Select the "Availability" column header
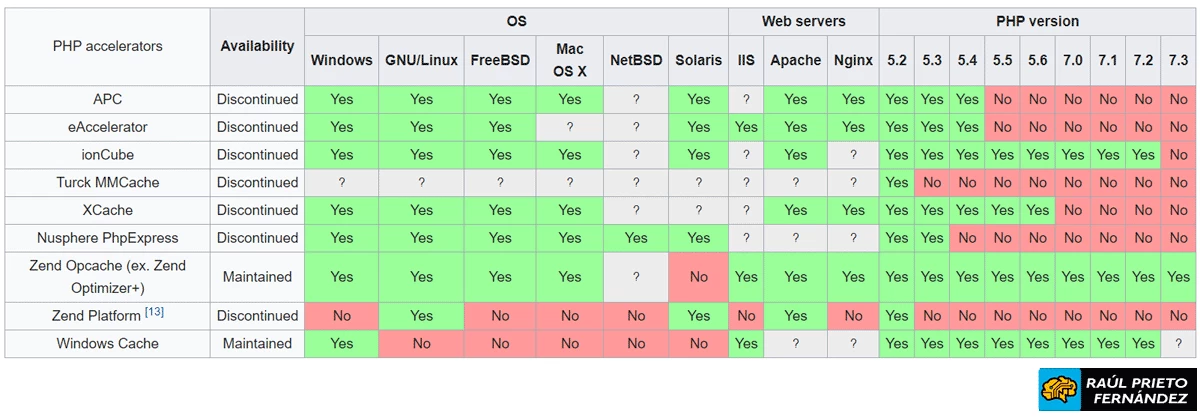Image resolution: width=1200 pixels, height=420 pixels. click(257, 46)
